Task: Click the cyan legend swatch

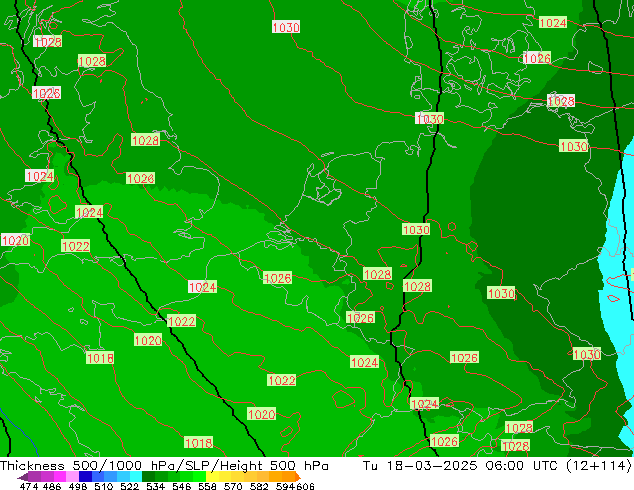Action: pos(136,477)
